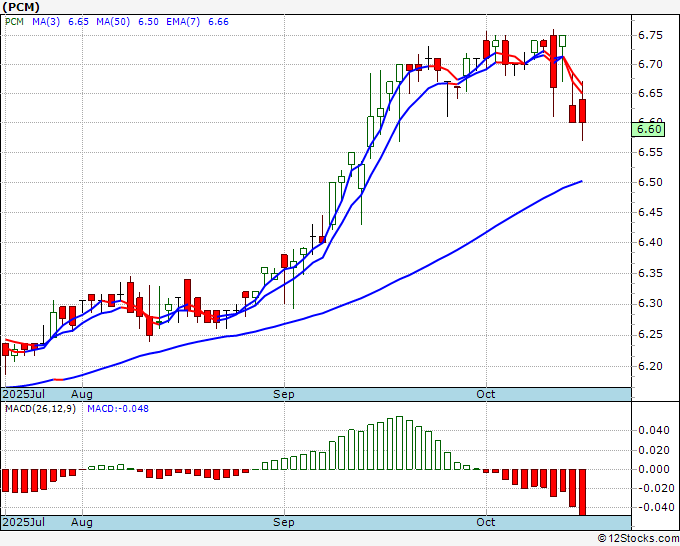Click the 6.70 price axis label
The width and height of the screenshot is (680, 546).
[651, 64]
